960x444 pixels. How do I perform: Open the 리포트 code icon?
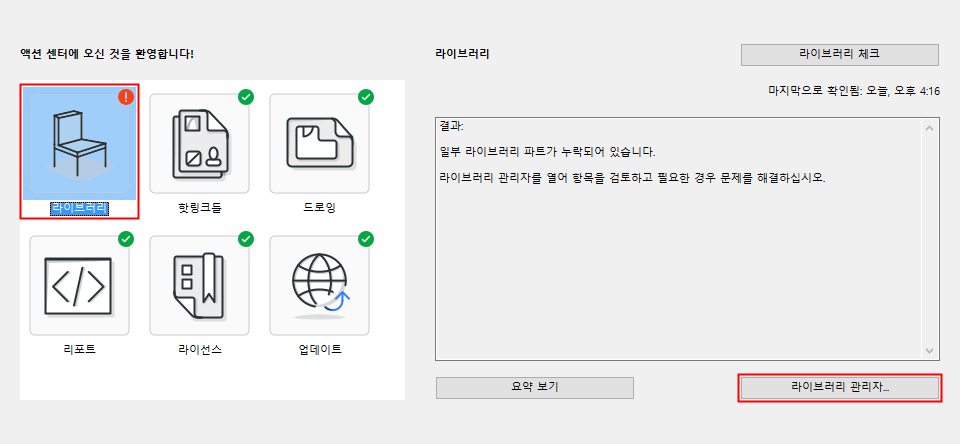[80, 285]
